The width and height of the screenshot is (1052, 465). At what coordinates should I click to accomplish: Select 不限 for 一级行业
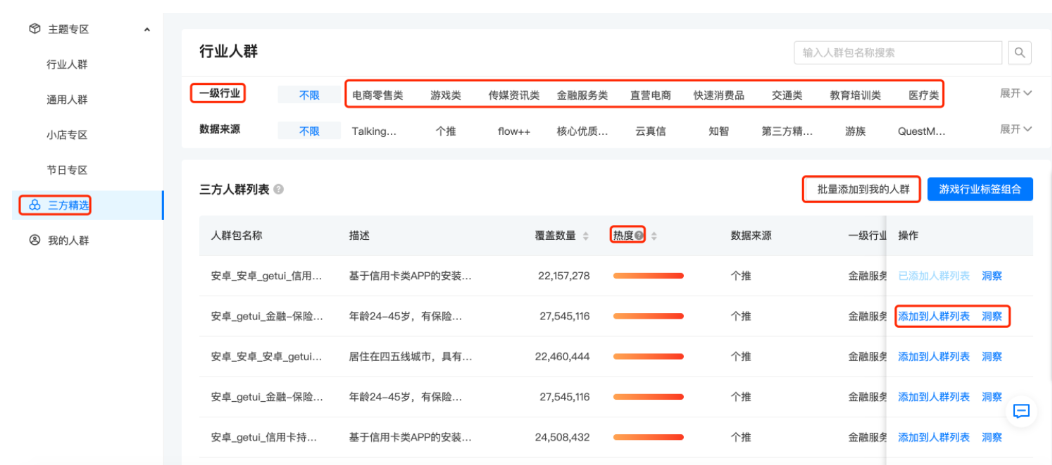coord(309,95)
